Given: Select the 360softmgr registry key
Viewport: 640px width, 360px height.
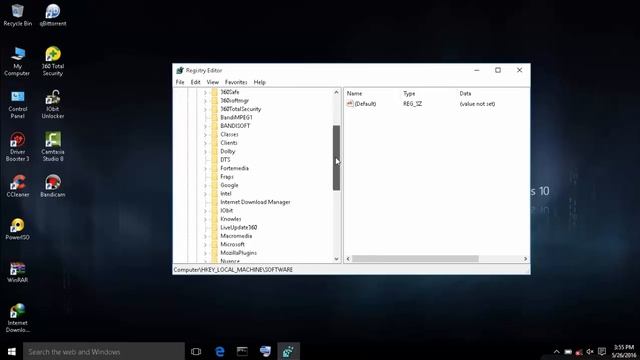Looking at the screenshot, I should click(235, 100).
